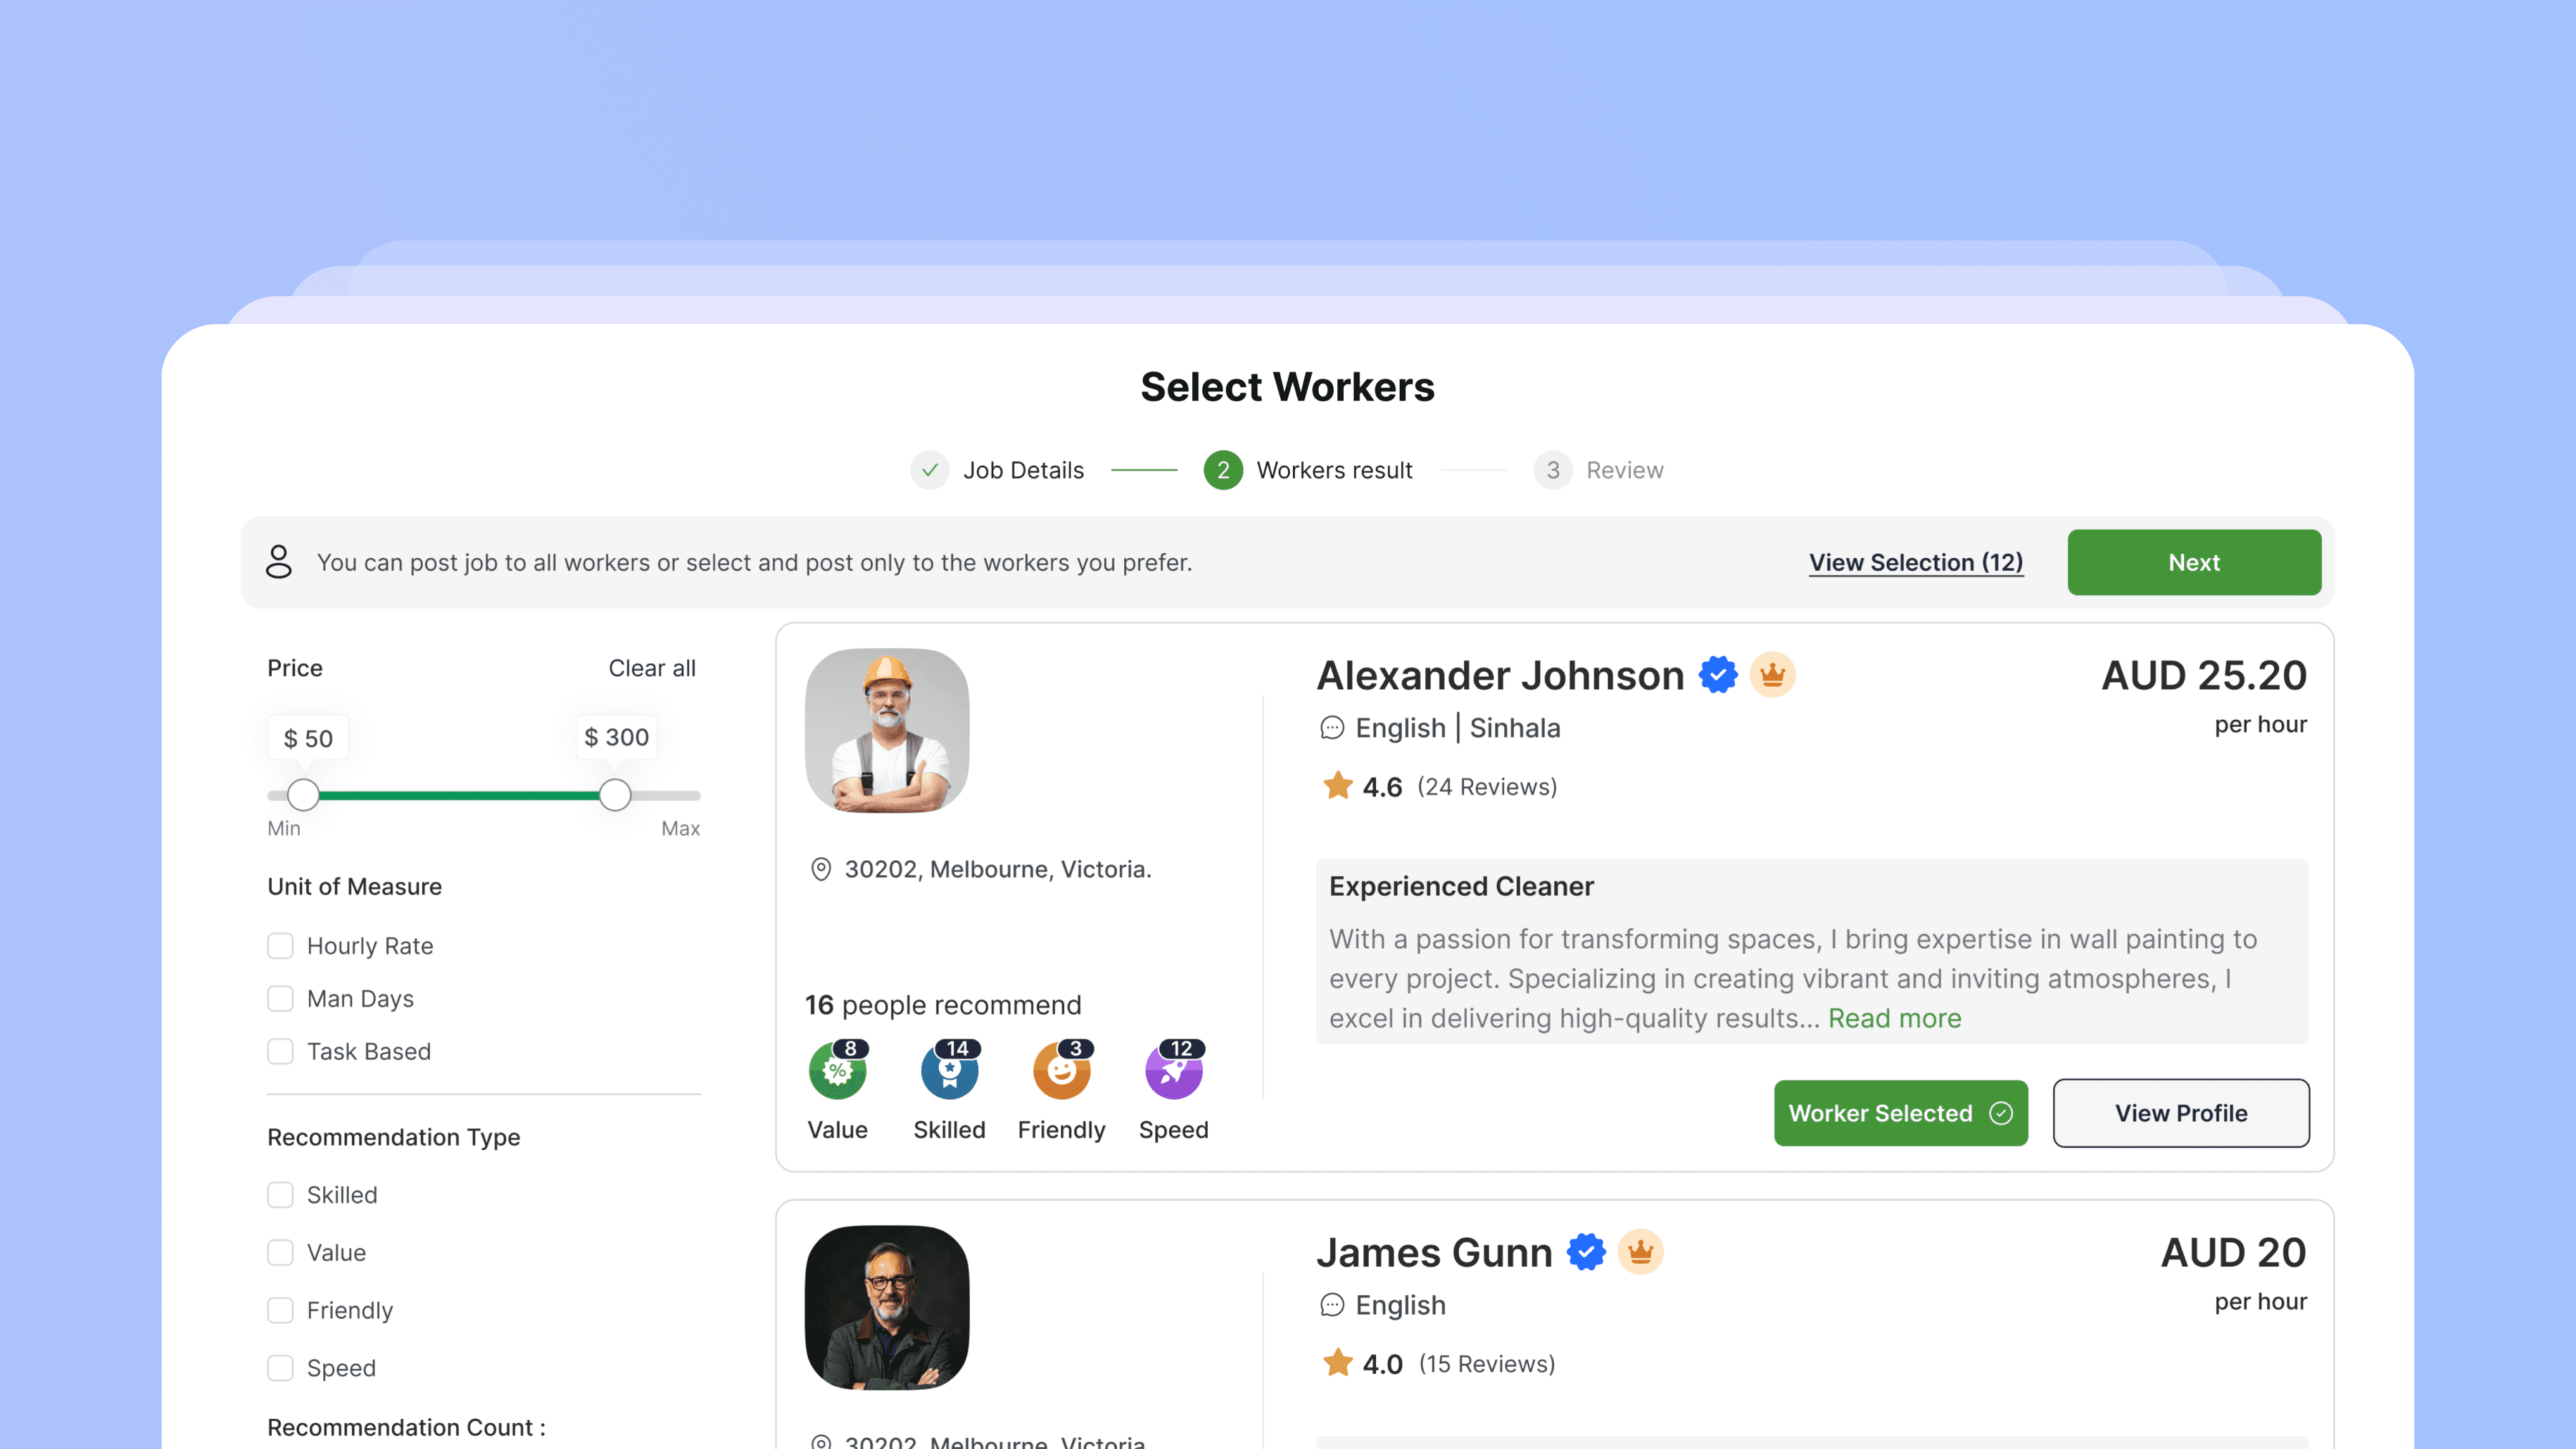Click Alexander Johnson's blue verified badge
This screenshot has height=1449, width=2576.
[x=1718, y=675]
